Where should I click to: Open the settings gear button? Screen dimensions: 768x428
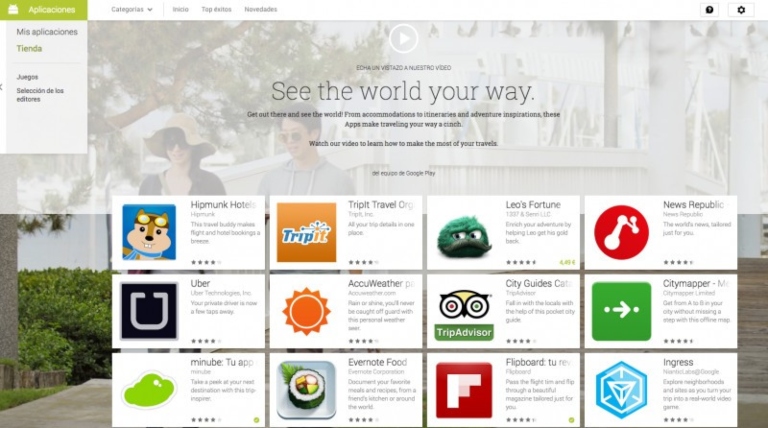point(741,9)
